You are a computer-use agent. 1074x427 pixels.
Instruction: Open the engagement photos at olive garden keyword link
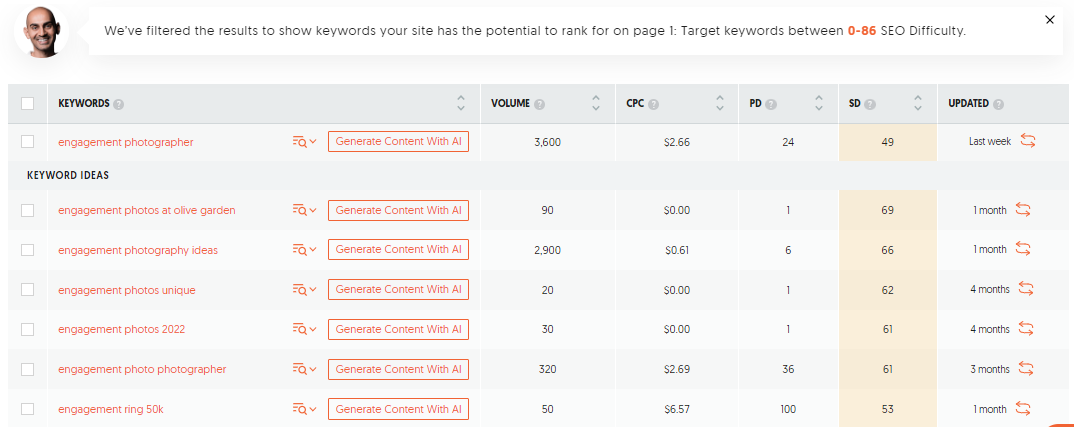147,210
